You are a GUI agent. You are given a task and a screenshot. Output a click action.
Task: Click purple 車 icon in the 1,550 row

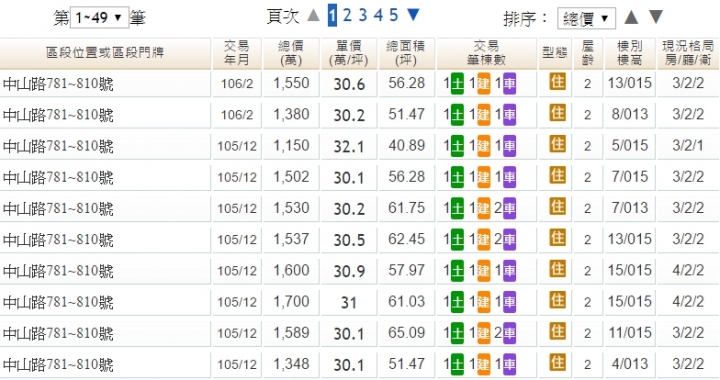click(x=509, y=84)
